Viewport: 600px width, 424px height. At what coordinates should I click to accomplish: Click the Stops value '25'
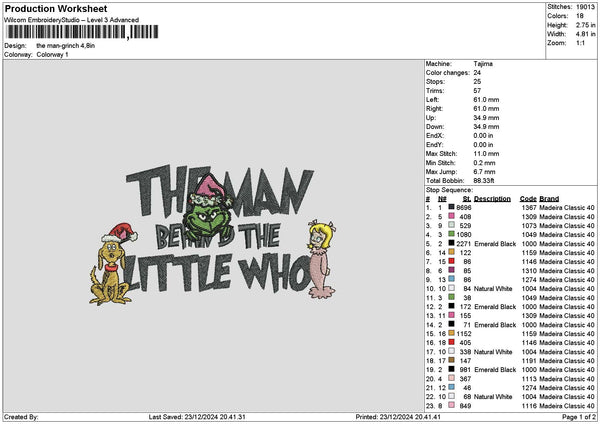(477, 82)
